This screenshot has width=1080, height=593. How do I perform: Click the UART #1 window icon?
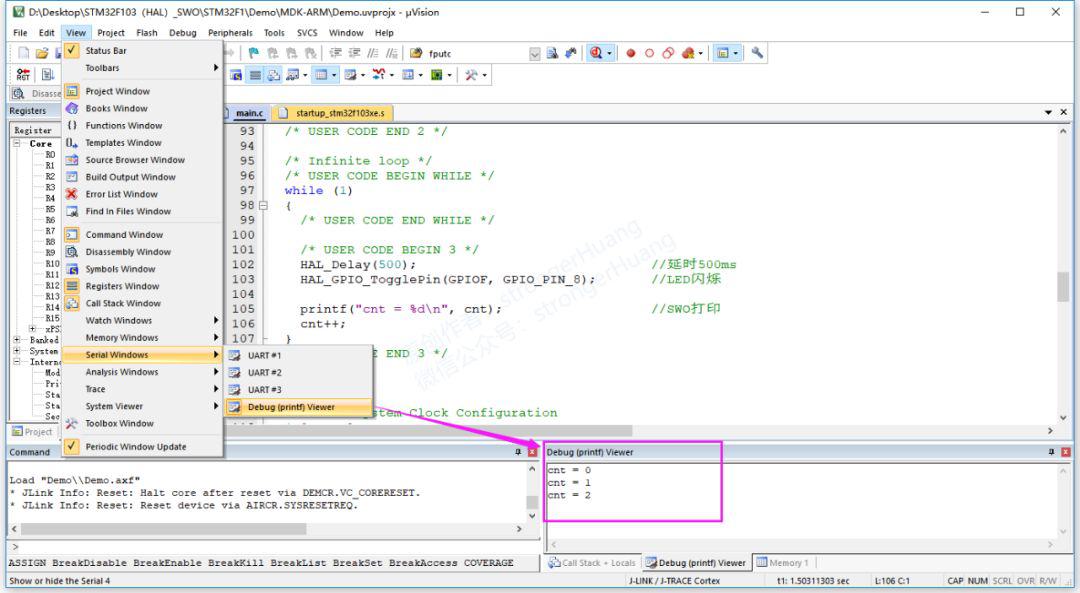234,355
